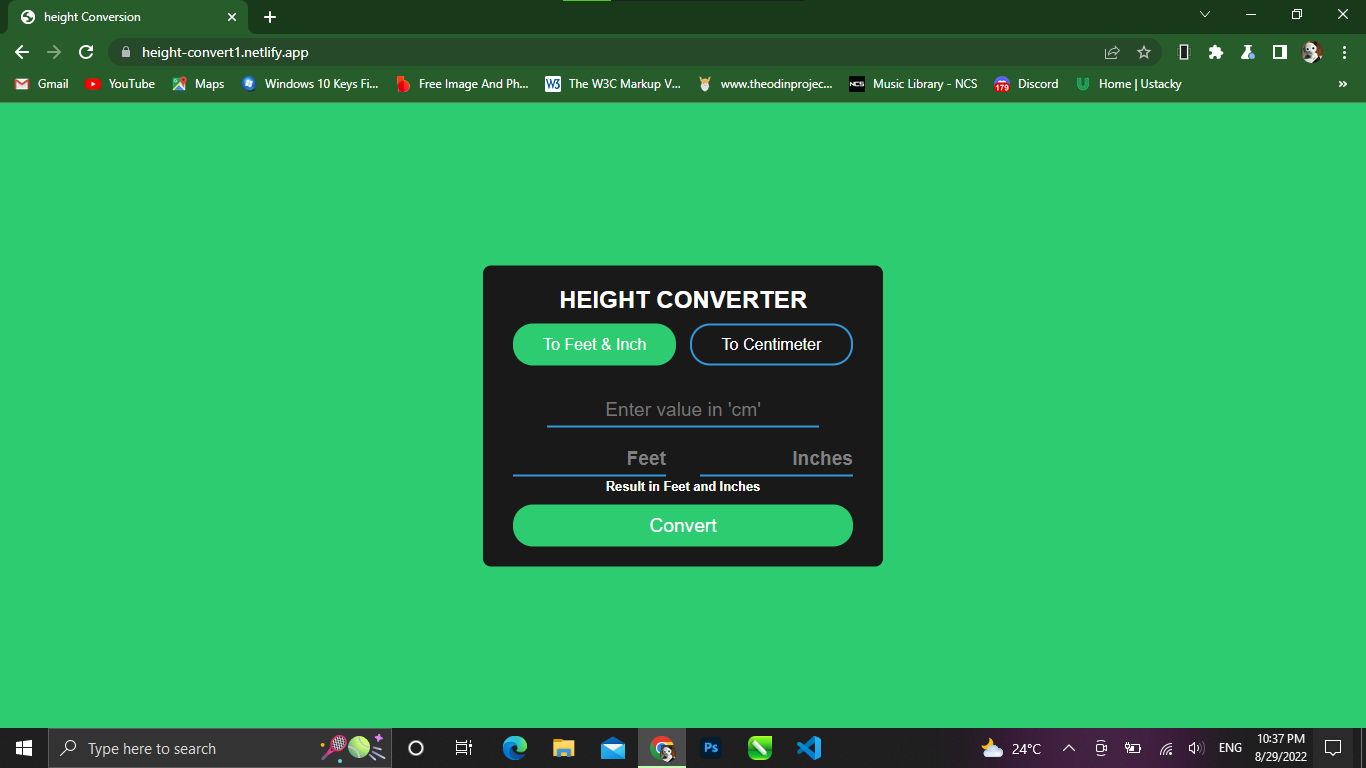Bookmark this page via the star icon
This screenshot has height=768, width=1366.
click(1143, 52)
